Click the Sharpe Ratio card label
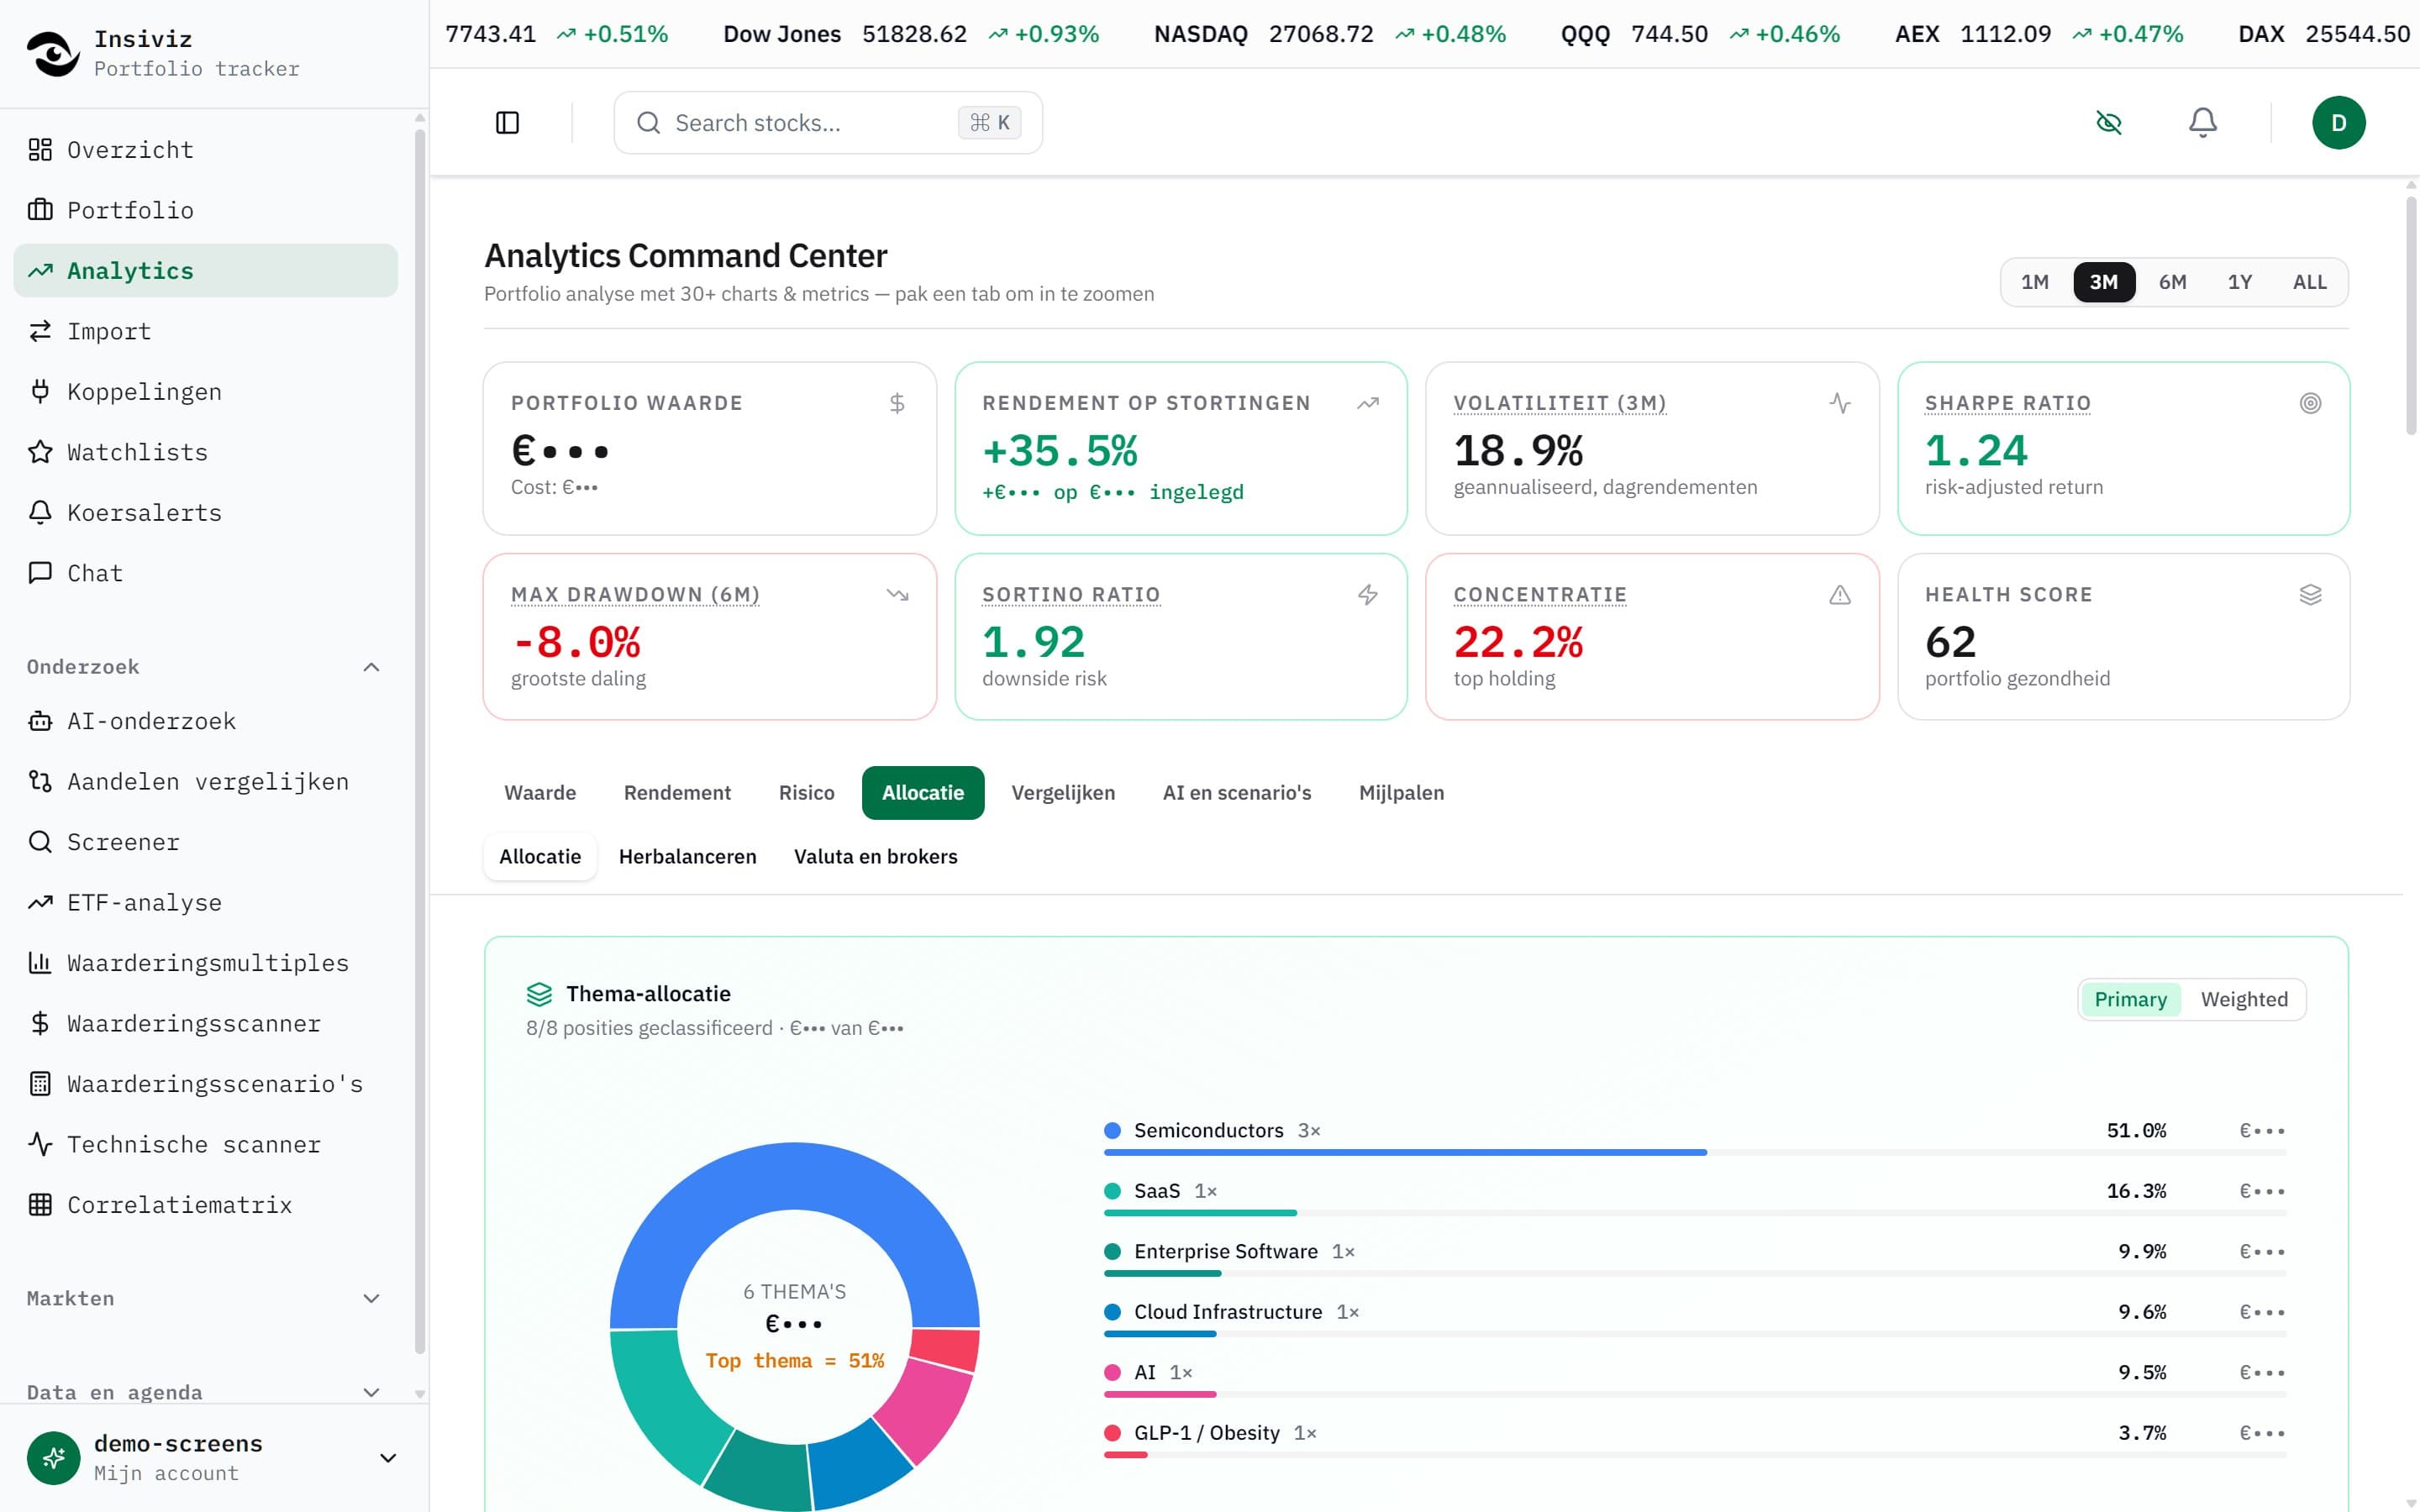Image resolution: width=2420 pixels, height=1512 pixels. click(x=2007, y=403)
